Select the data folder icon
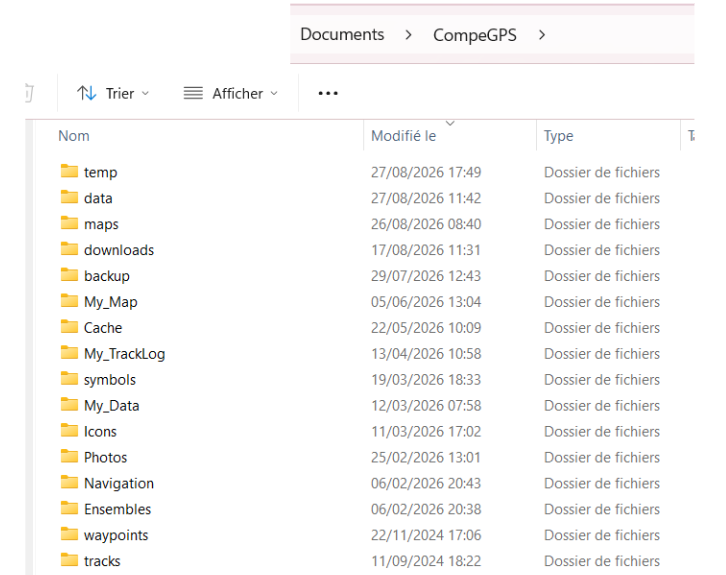This screenshot has height=575, width=726. [69, 197]
